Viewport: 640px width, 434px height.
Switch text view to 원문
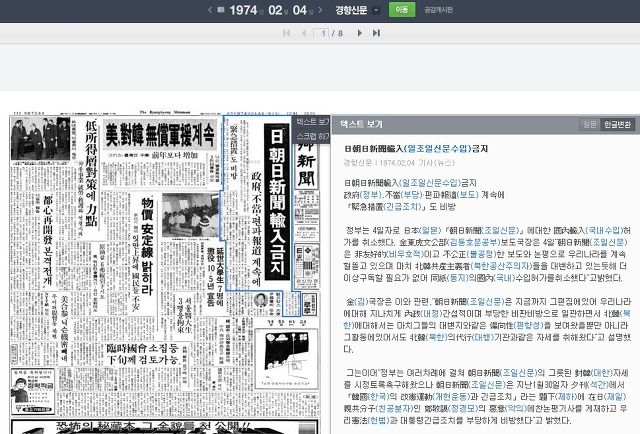point(590,124)
